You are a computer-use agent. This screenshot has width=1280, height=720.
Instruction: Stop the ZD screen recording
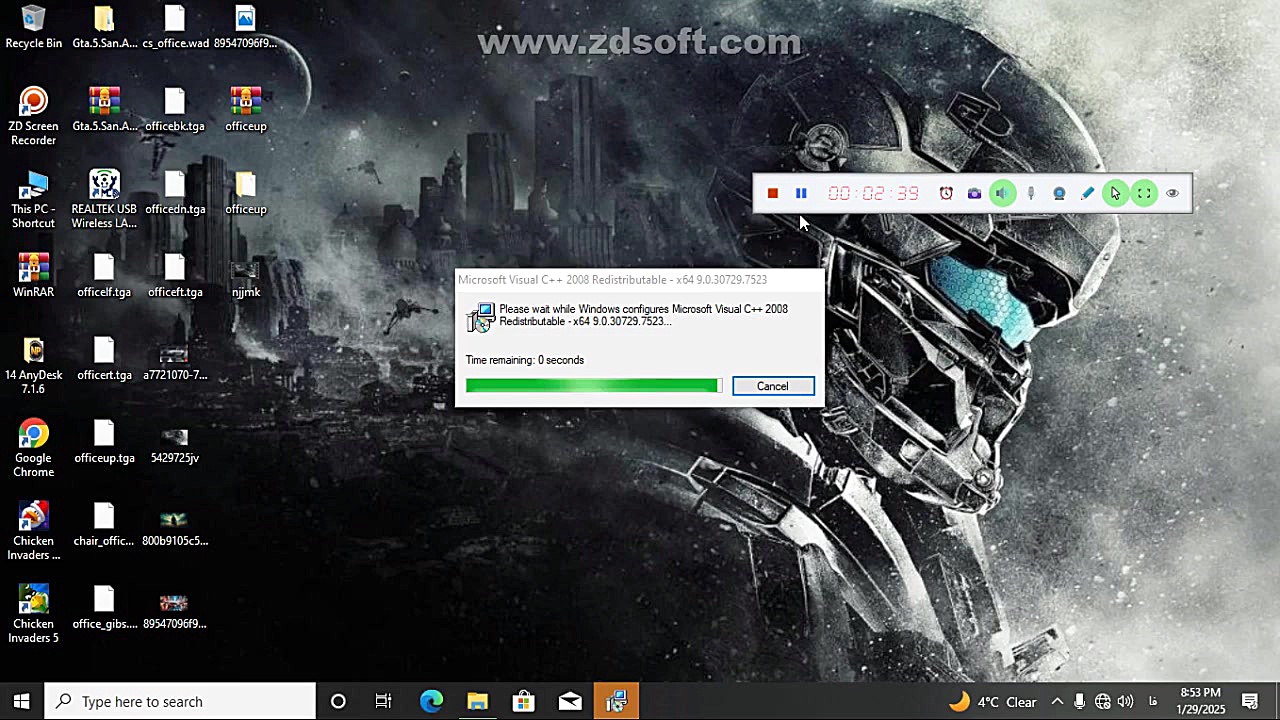click(x=772, y=193)
